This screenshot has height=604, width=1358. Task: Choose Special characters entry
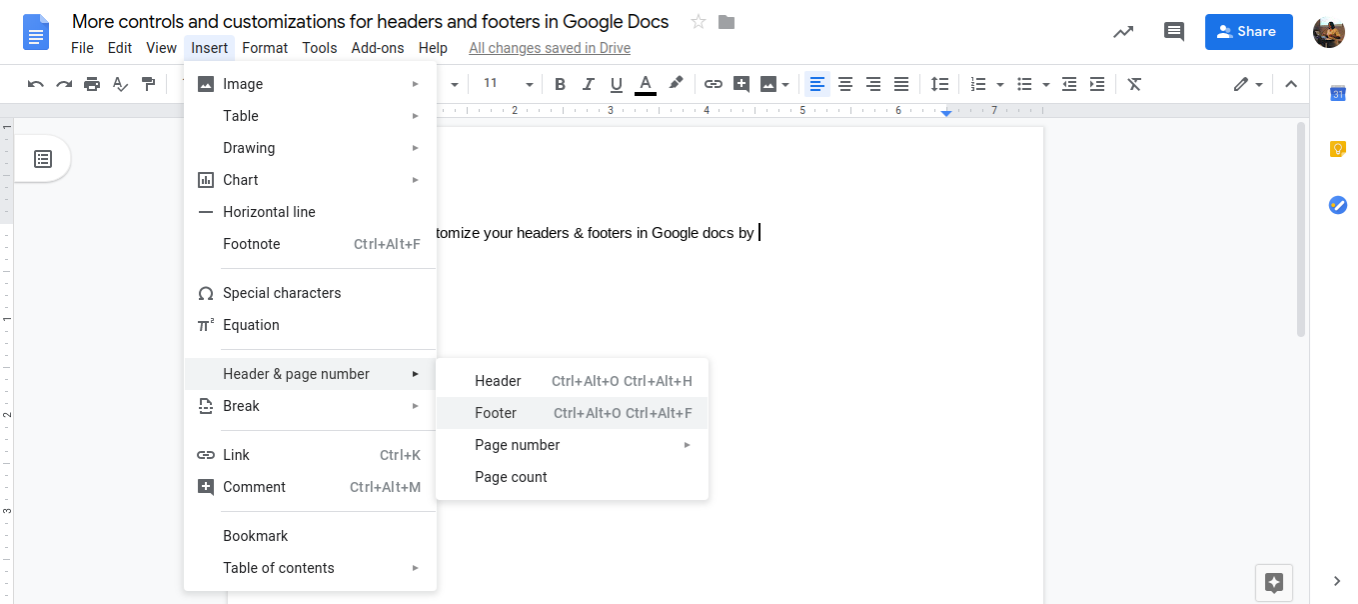coord(310,293)
